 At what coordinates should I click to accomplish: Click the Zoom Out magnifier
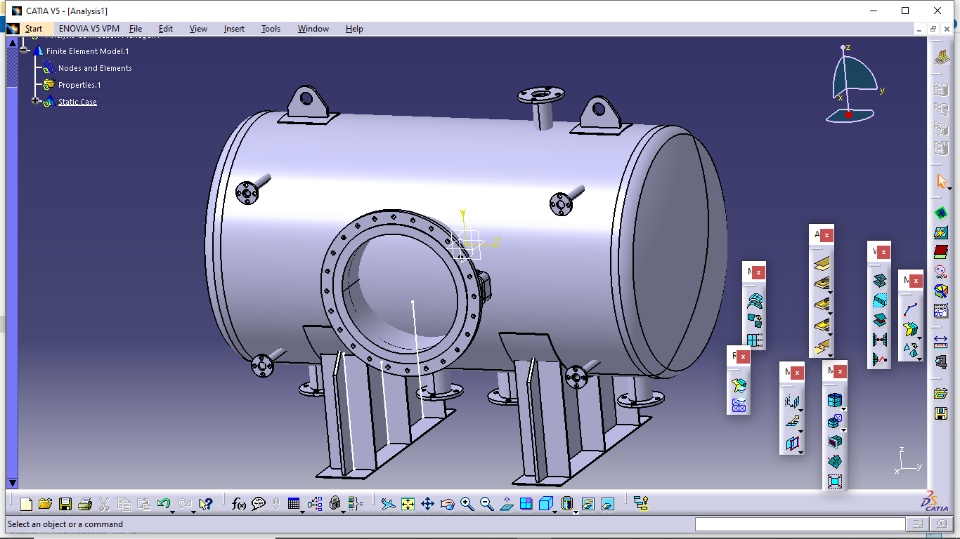[487, 503]
